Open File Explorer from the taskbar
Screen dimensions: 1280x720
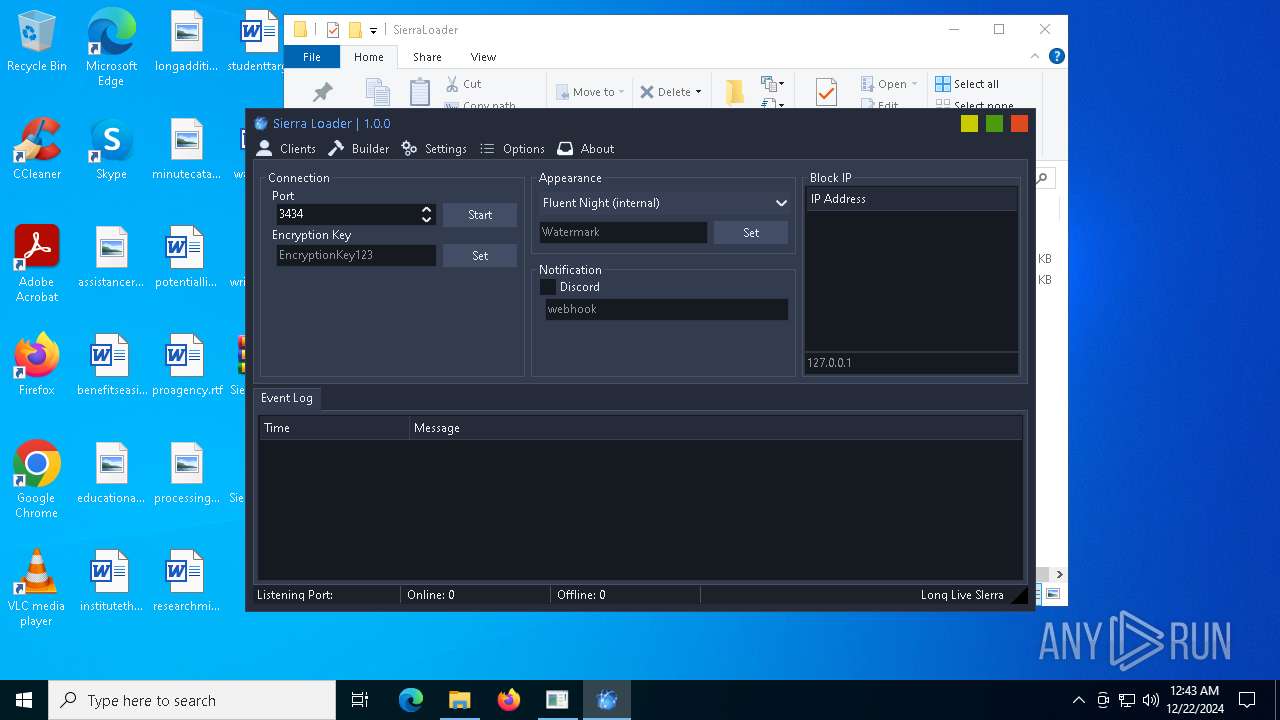click(459, 700)
